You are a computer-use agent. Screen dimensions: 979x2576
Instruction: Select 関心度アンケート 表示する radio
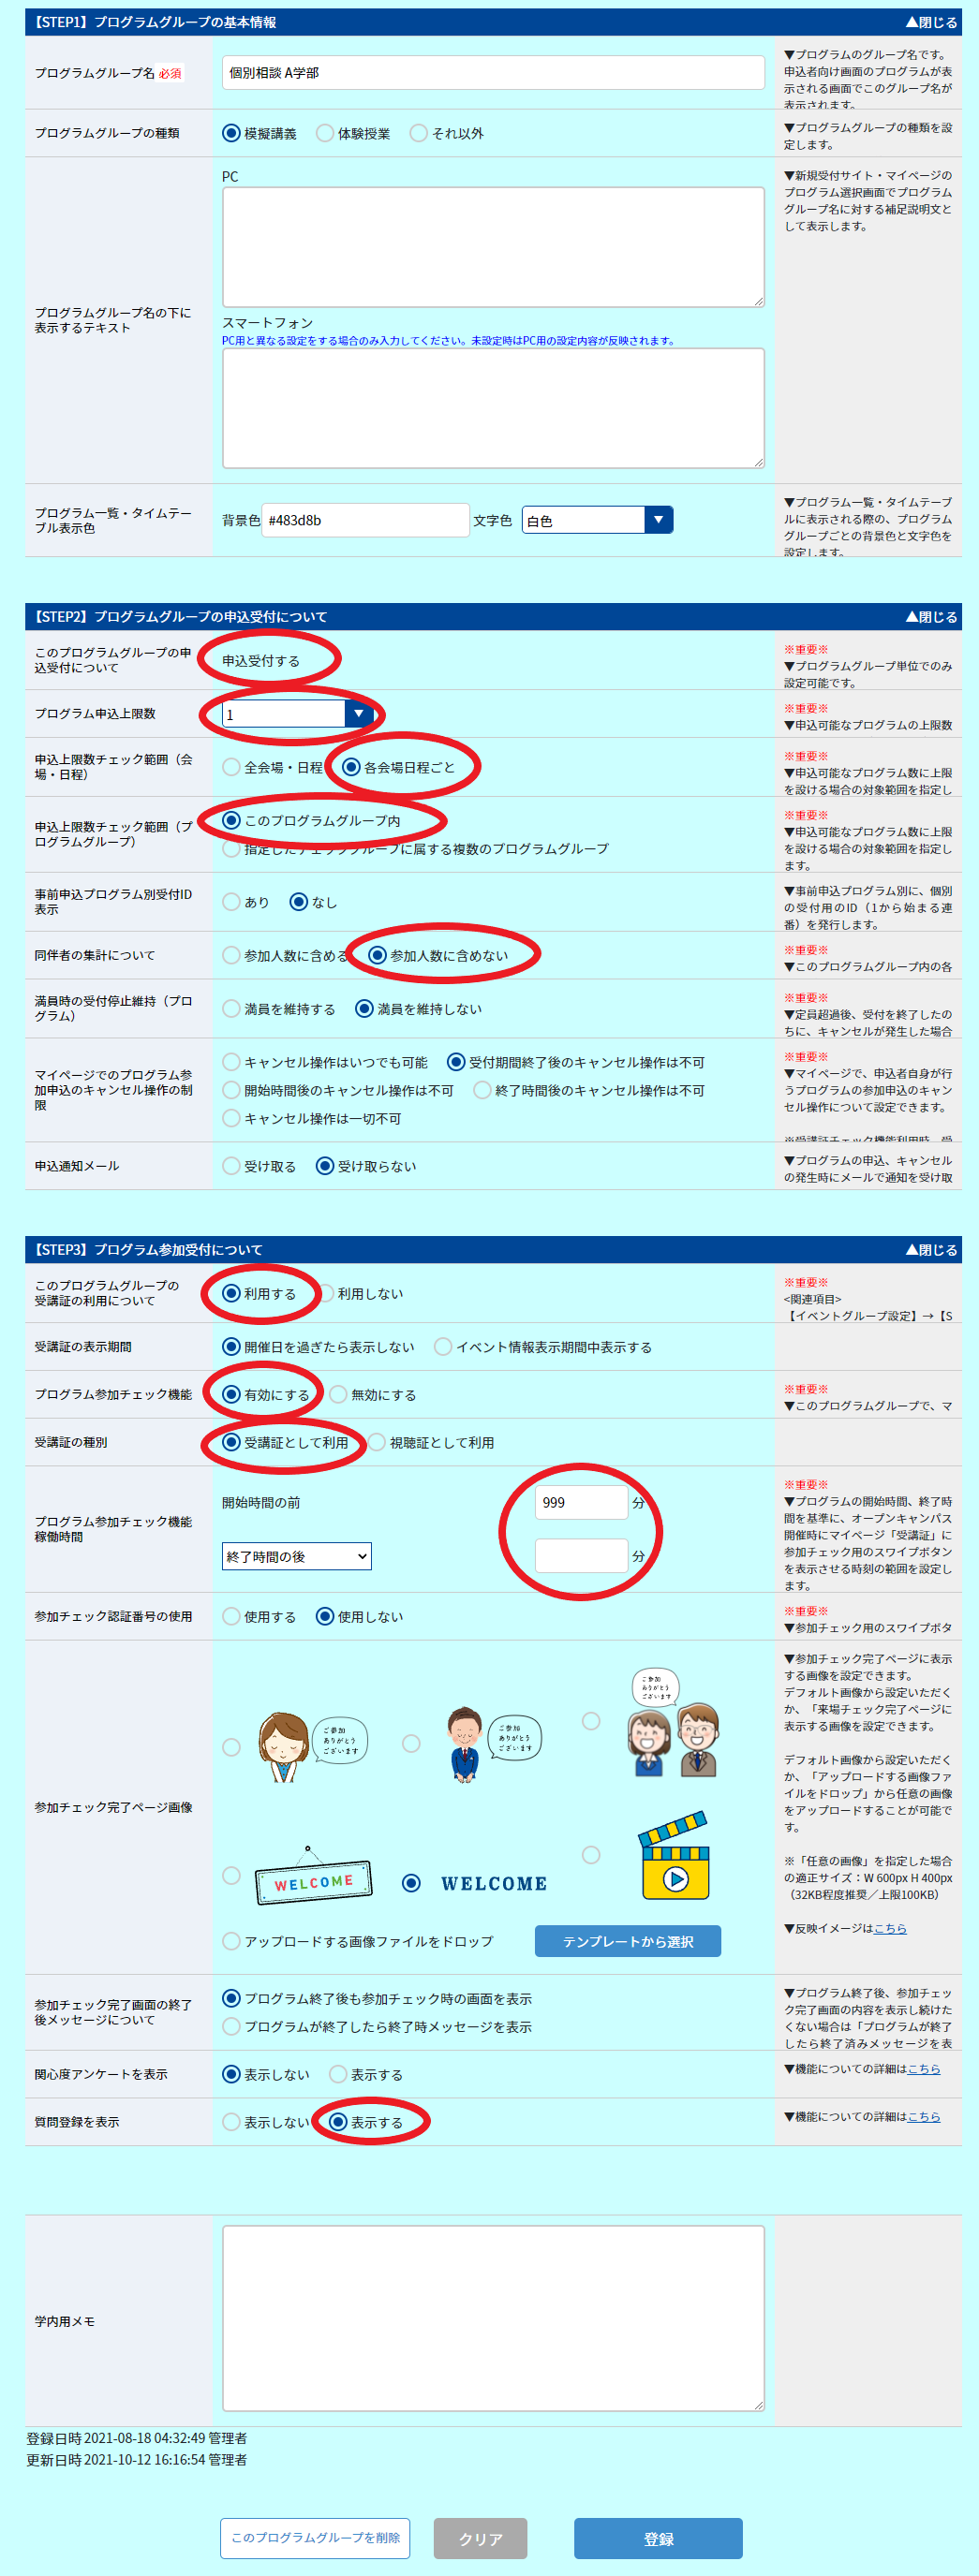tap(338, 2074)
